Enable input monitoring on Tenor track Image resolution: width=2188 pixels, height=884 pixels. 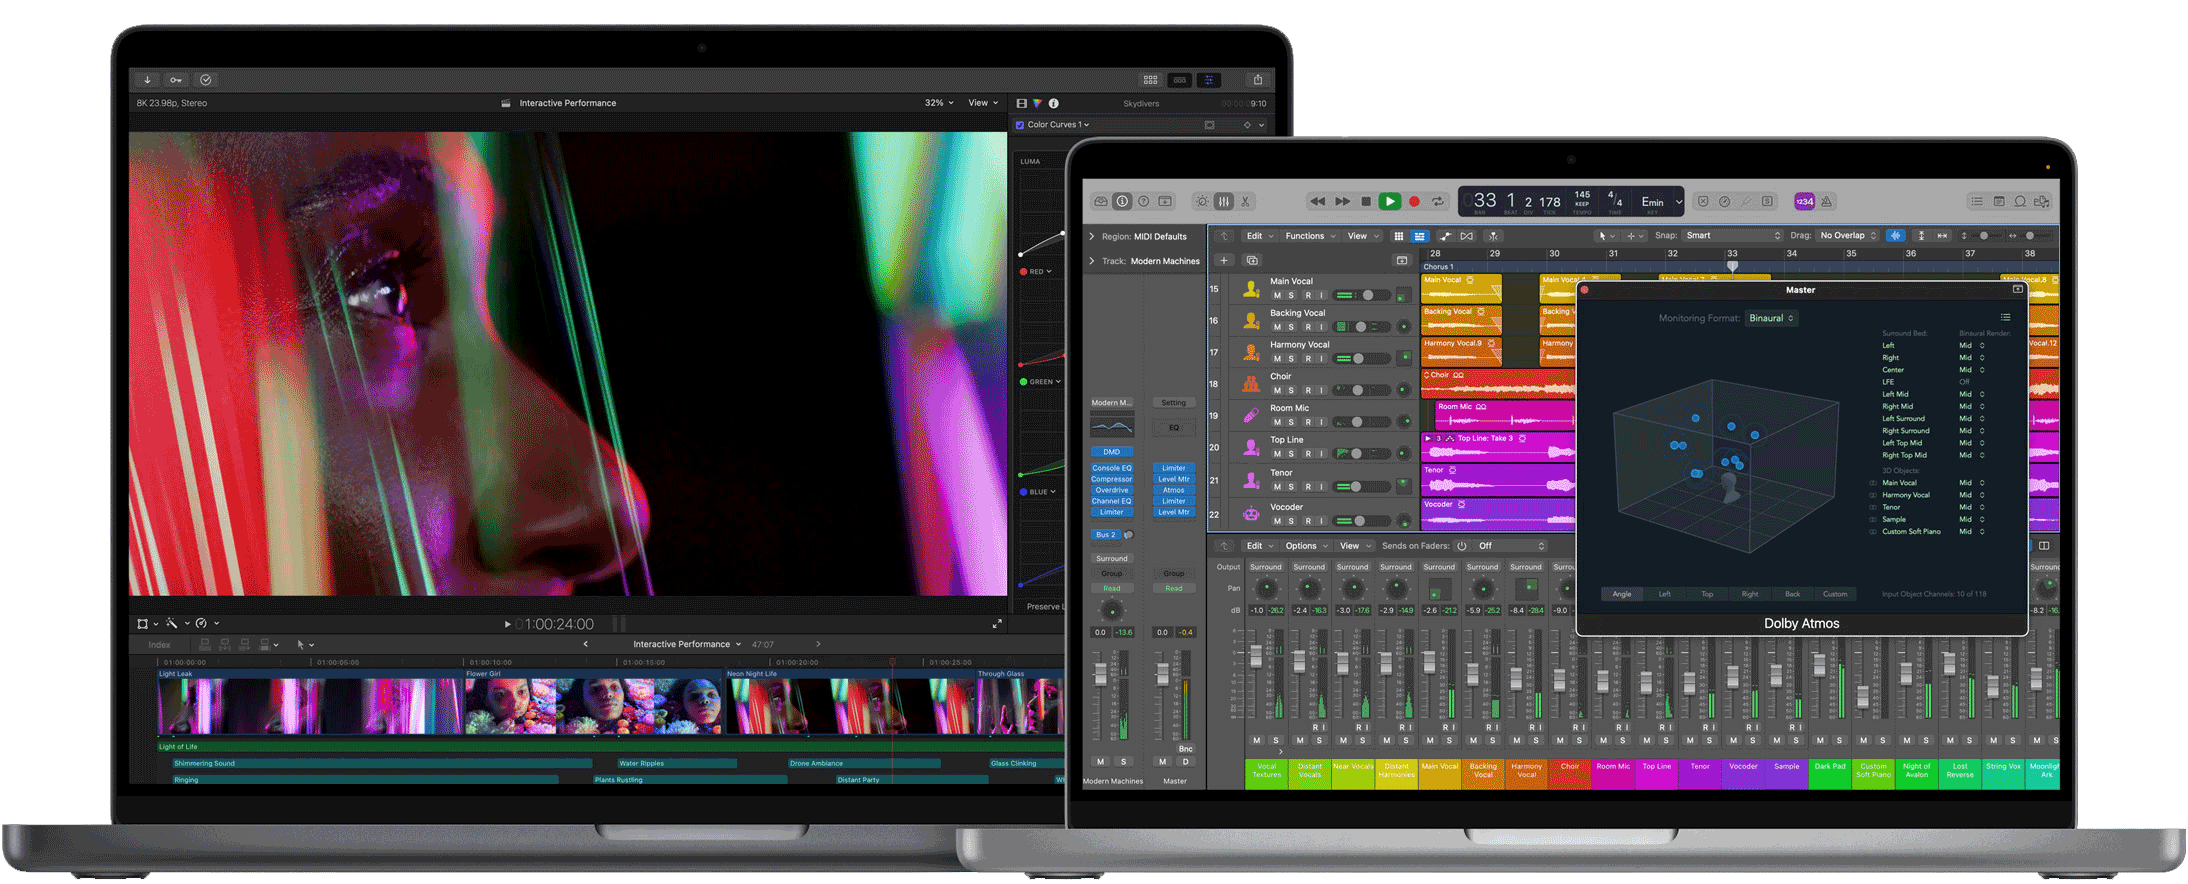(x=1322, y=487)
